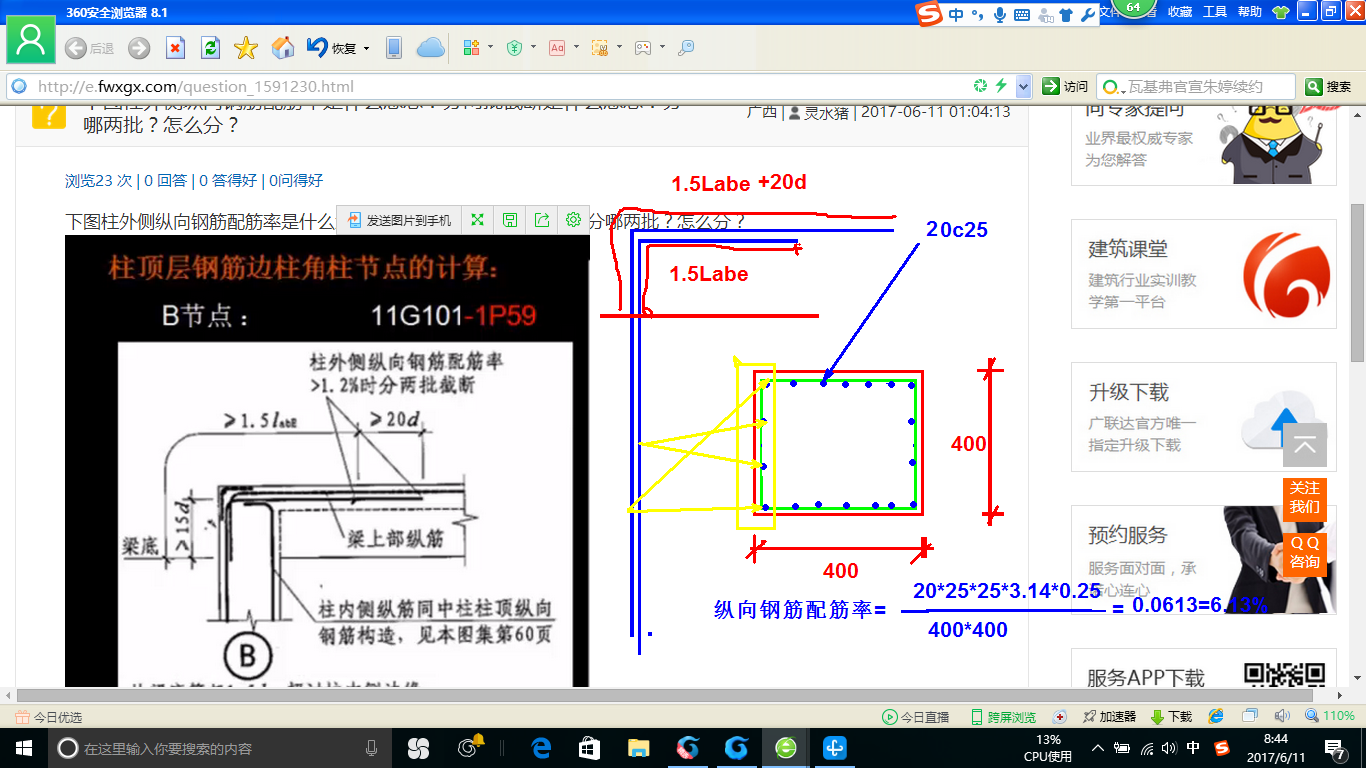Viewport: 1366px width, 768px height.
Task: Expand the yen shield dropdown arrow
Action: pos(533,48)
